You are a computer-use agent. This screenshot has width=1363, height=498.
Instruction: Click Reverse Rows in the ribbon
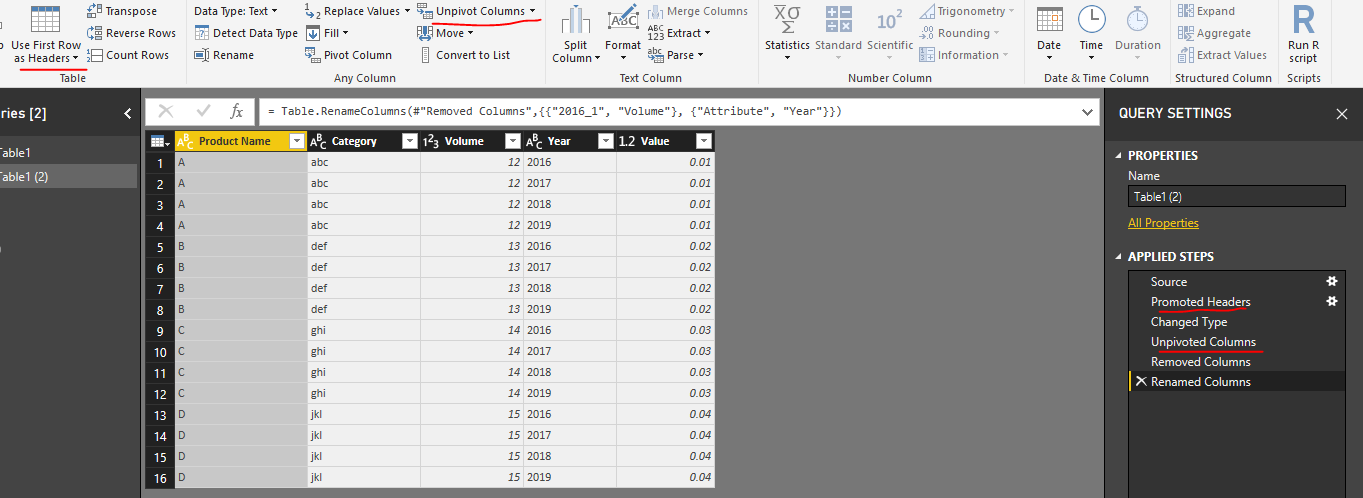(130, 33)
